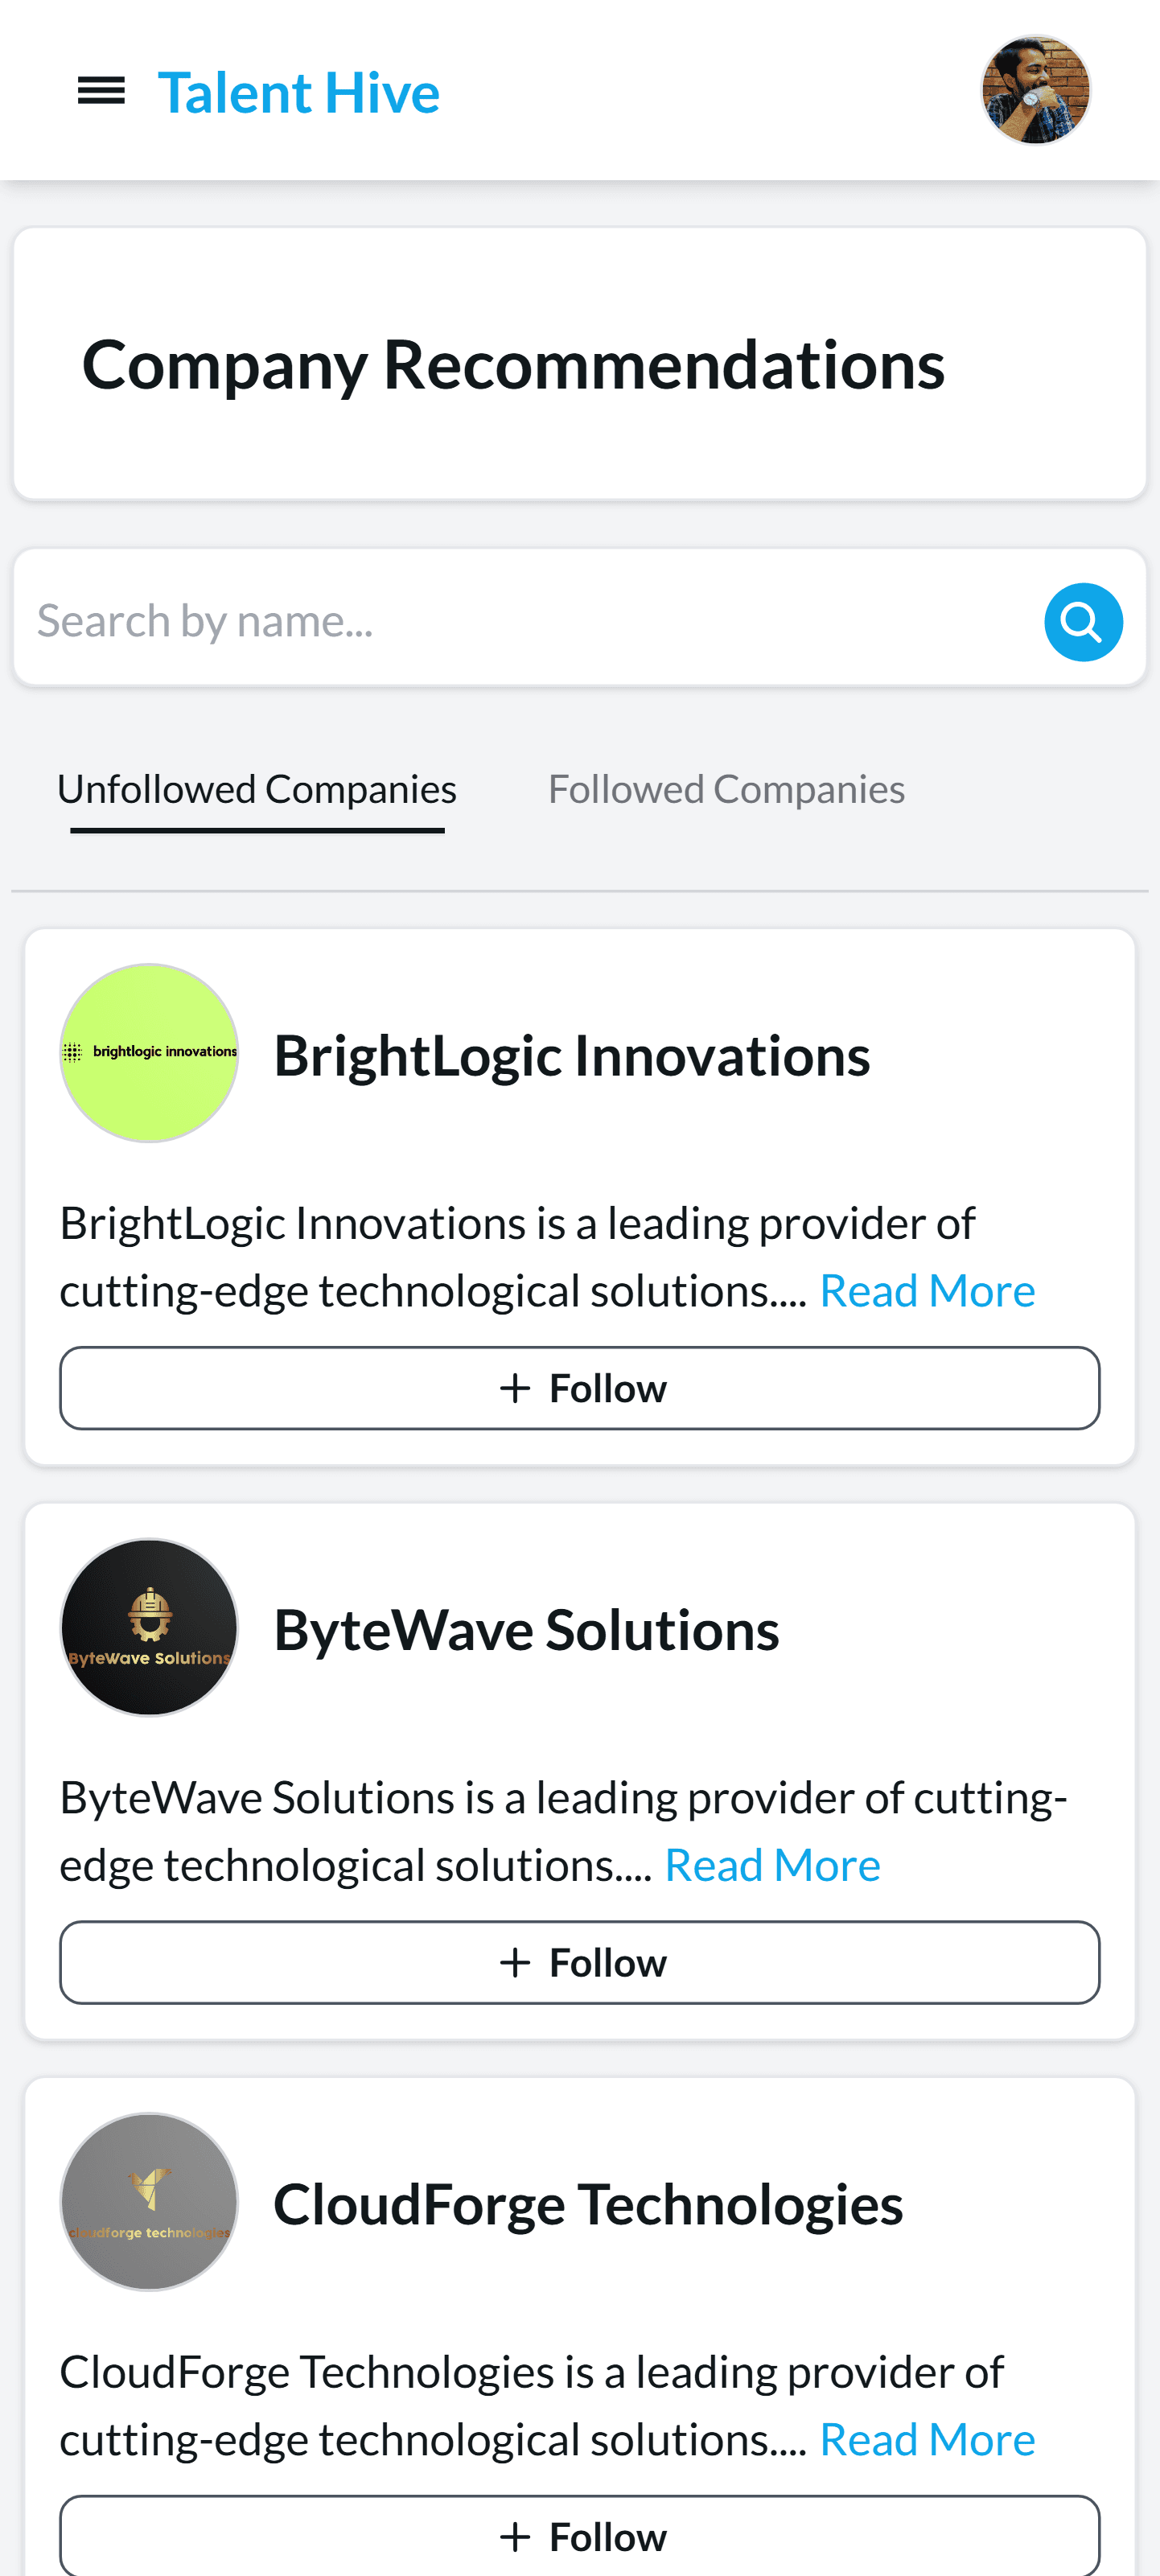Open the CloudForge Technologies company name
Image resolution: width=1160 pixels, height=2576 pixels.
(588, 2204)
